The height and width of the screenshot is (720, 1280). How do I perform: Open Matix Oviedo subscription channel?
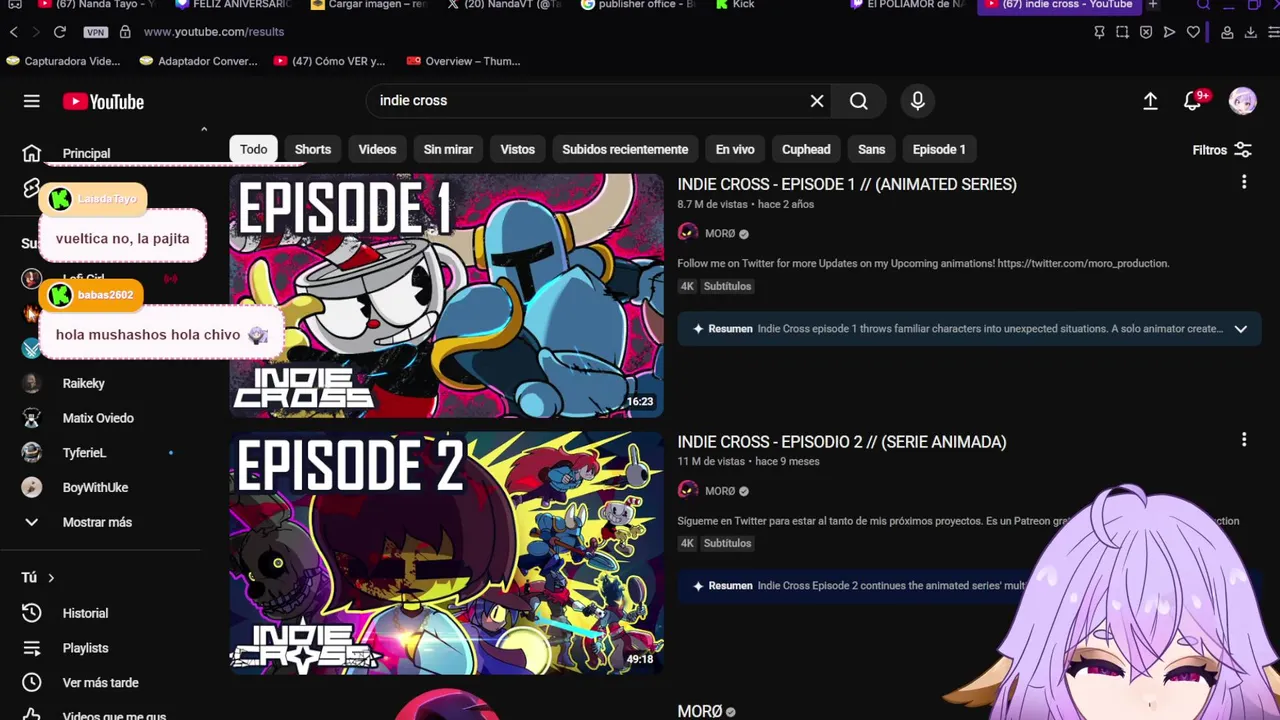(x=98, y=418)
